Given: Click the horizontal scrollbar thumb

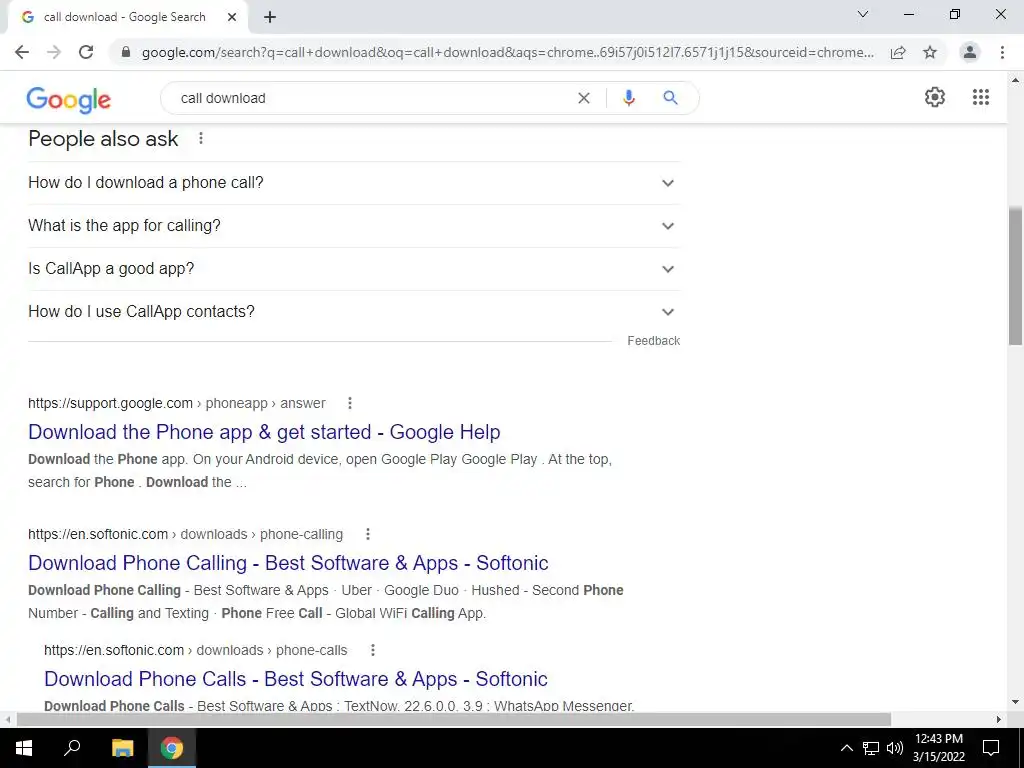Looking at the screenshot, I should click(454, 720).
